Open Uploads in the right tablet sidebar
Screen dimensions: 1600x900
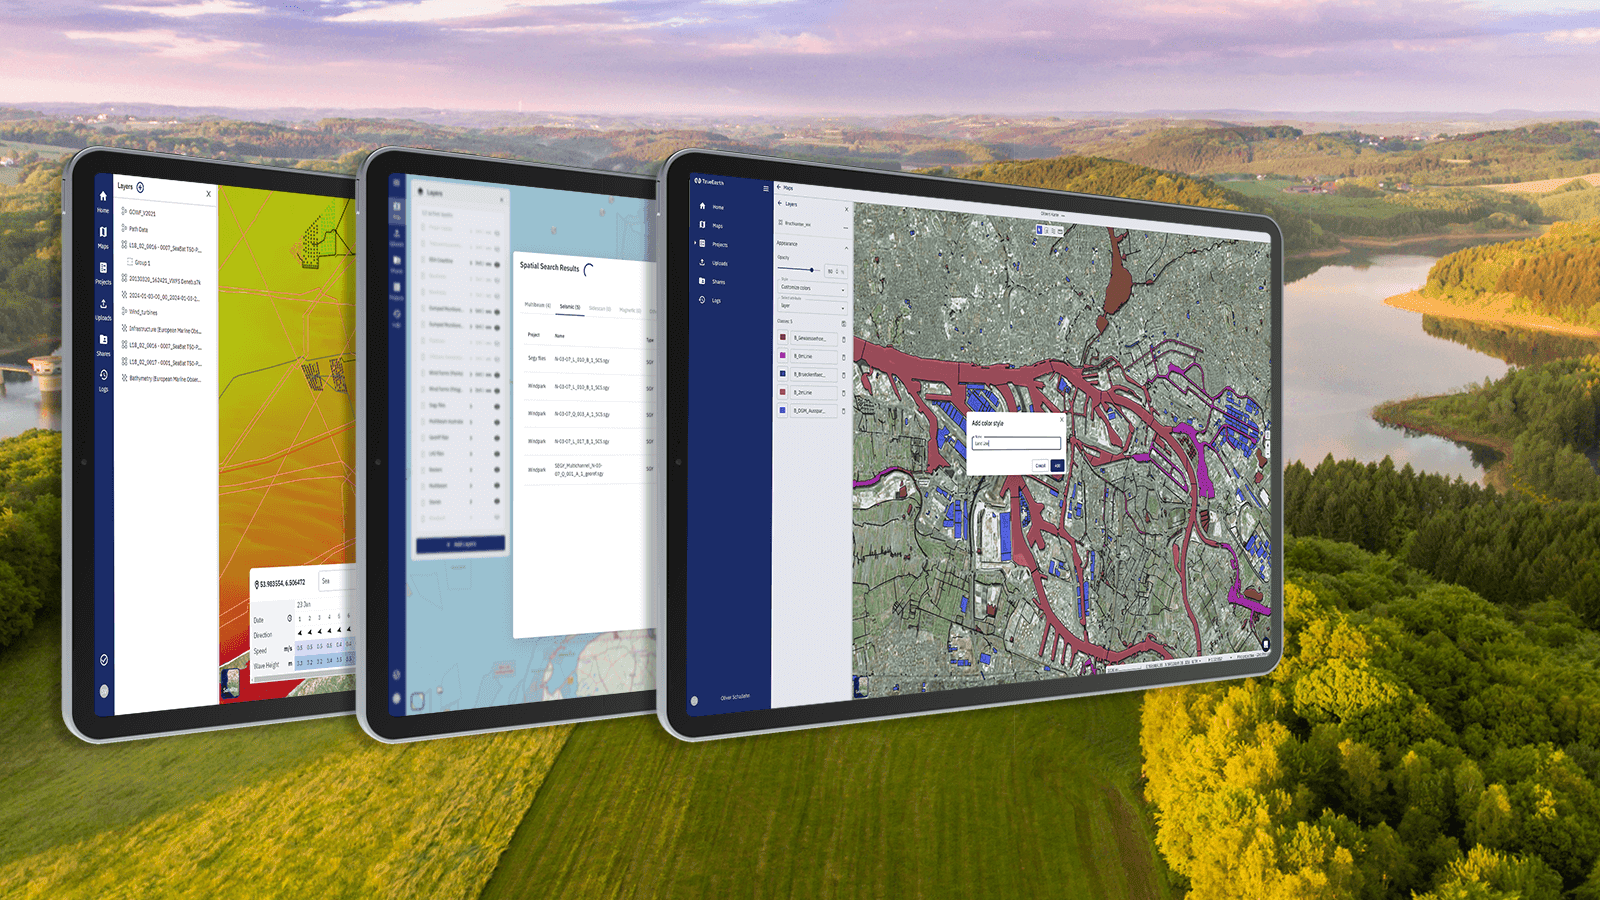coord(713,263)
